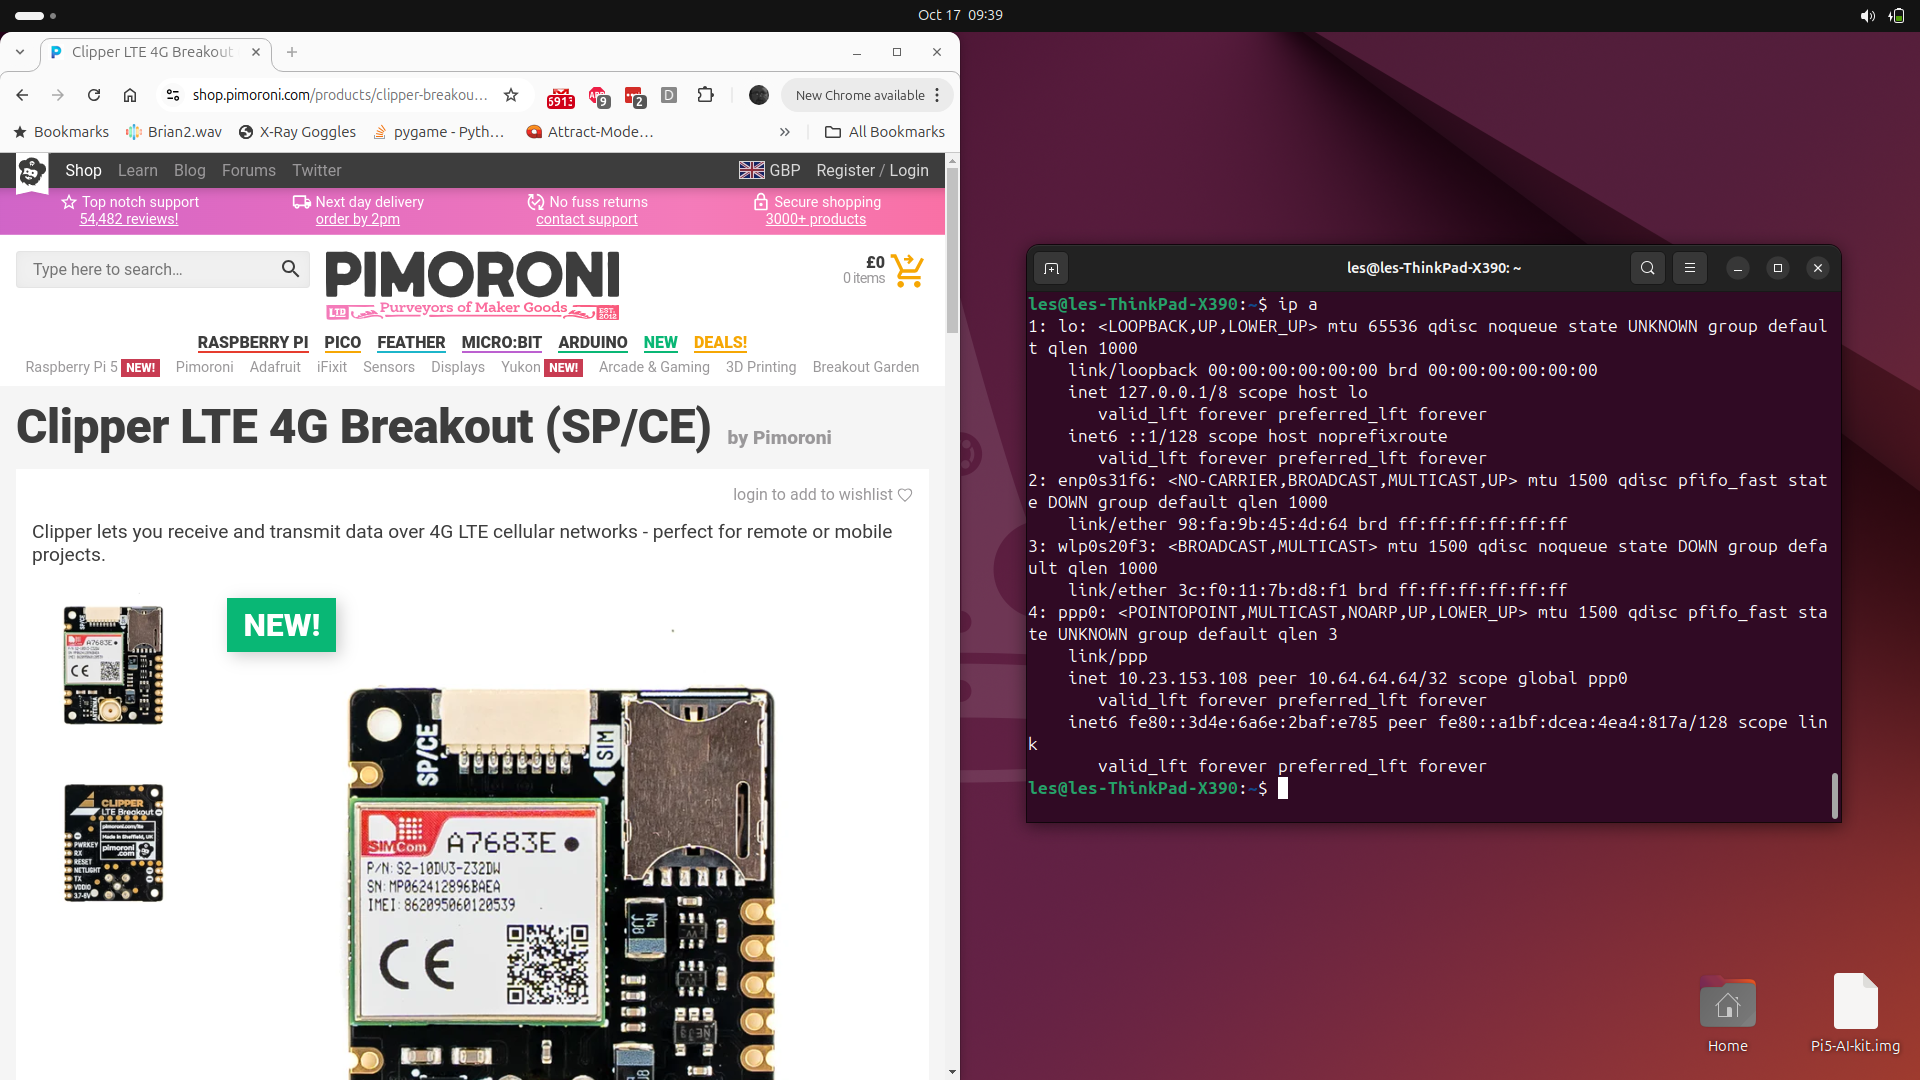1920x1080 pixels.
Task: Click the Twitter link in site header
Action: (x=317, y=170)
